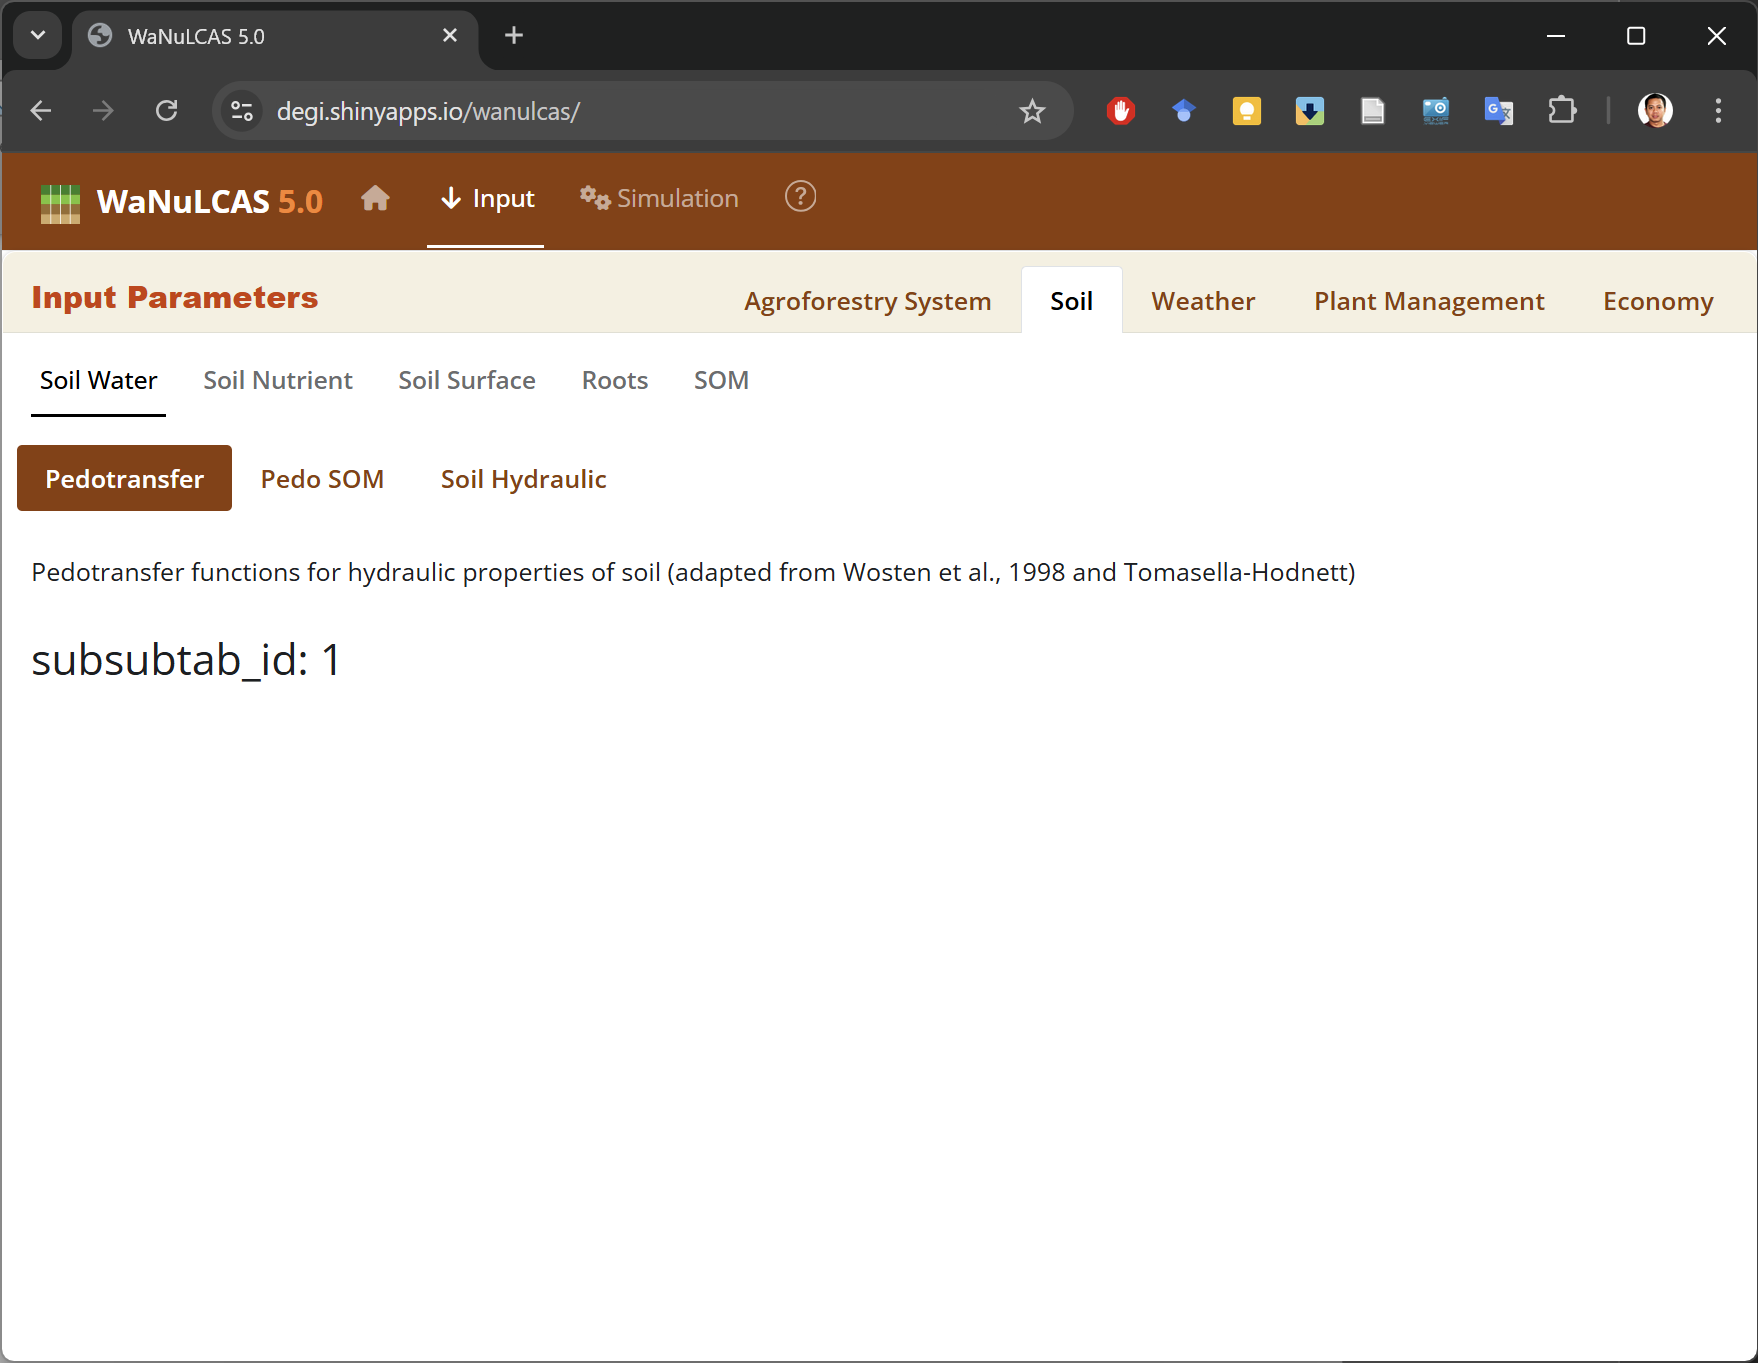Open Google Translate extension icon
Image resolution: width=1758 pixels, height=1363 pixels.
[1498, 111]
